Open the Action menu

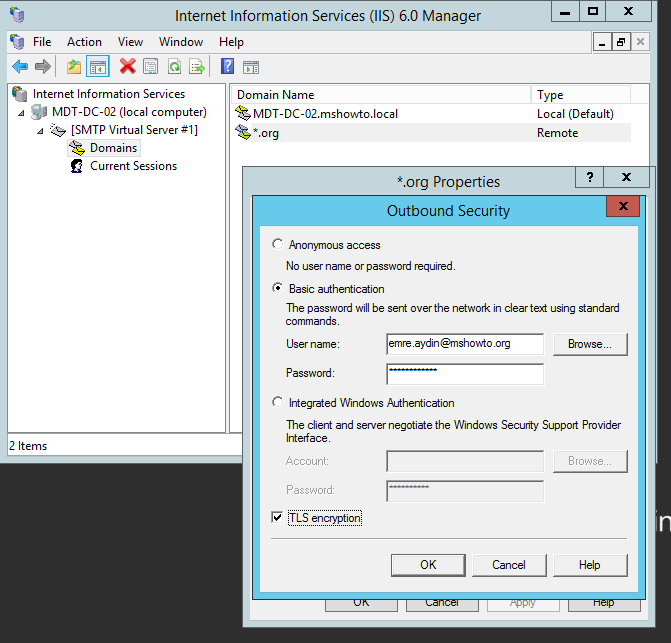tap(84, 42)
